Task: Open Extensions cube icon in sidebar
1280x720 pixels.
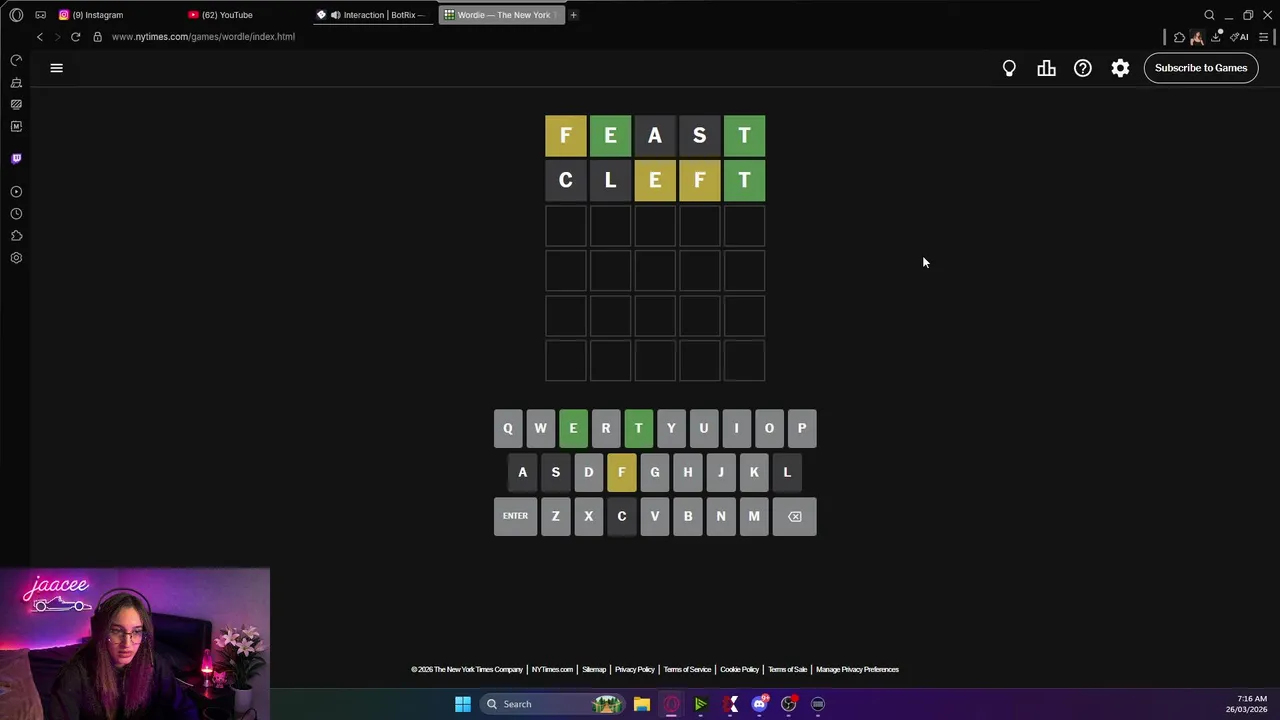Action: pyautogui.click(x=16, y=236)
